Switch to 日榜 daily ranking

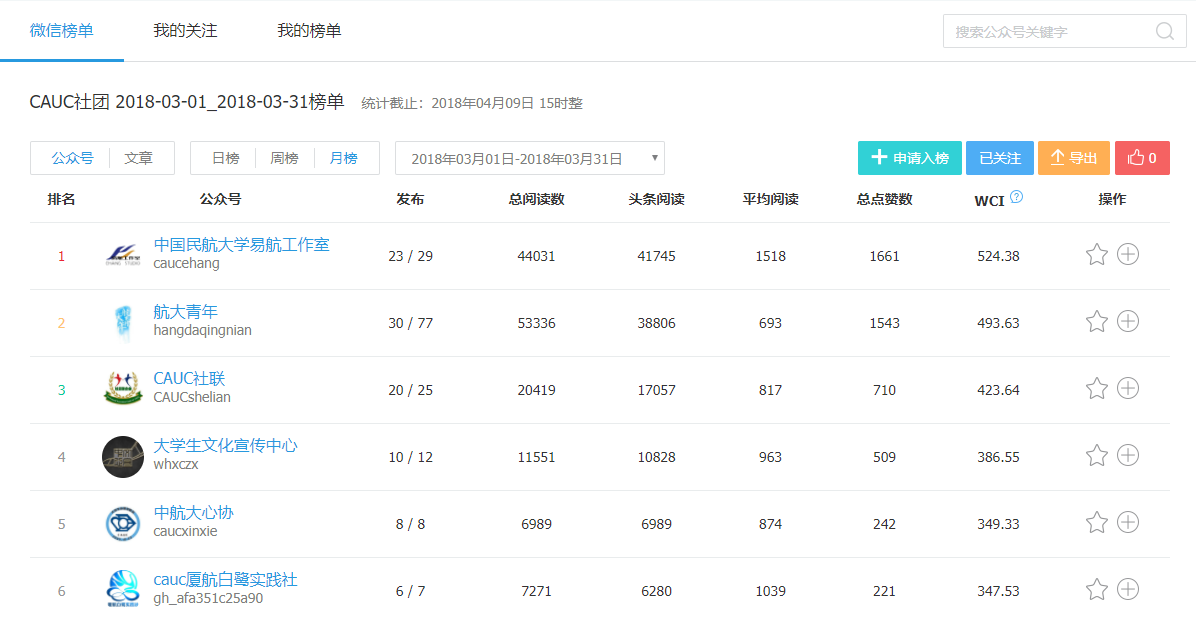point(225,158)
